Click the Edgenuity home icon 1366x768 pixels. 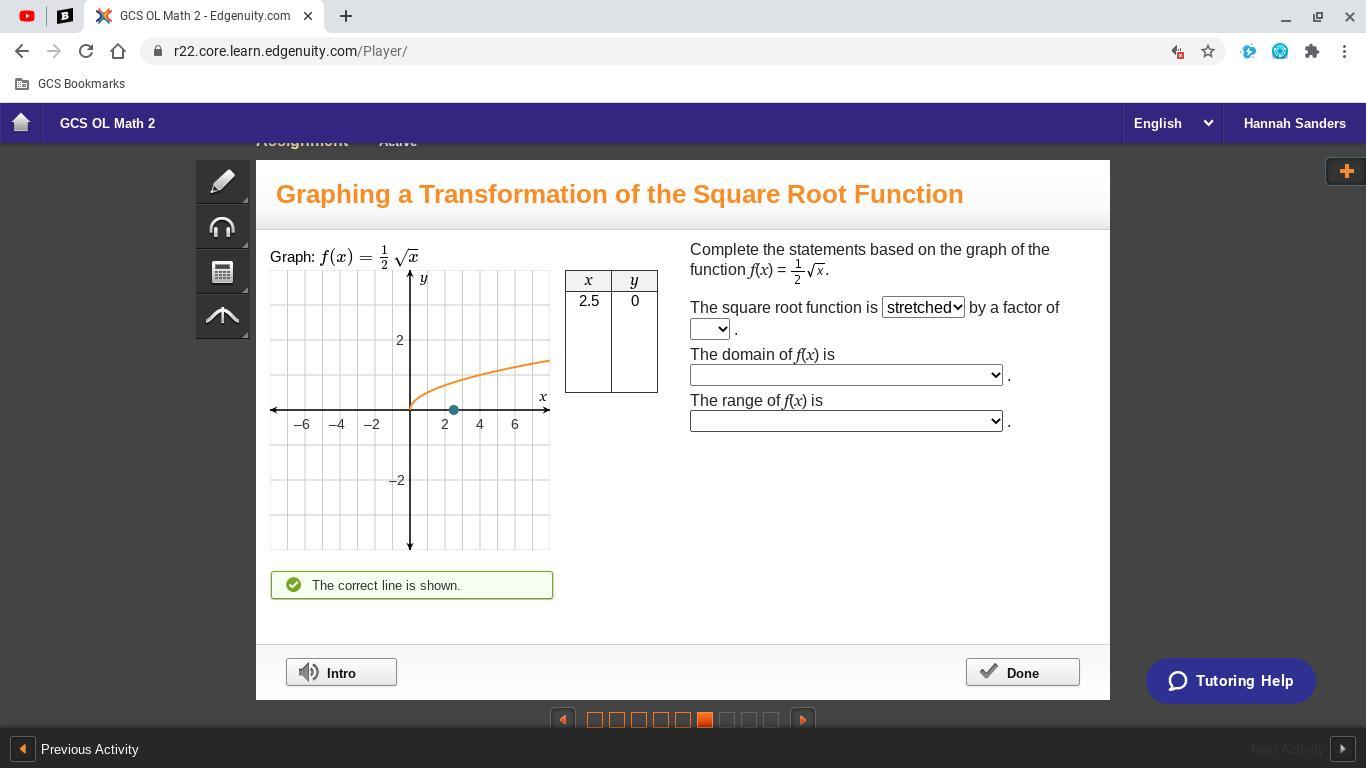pos(21,123)
